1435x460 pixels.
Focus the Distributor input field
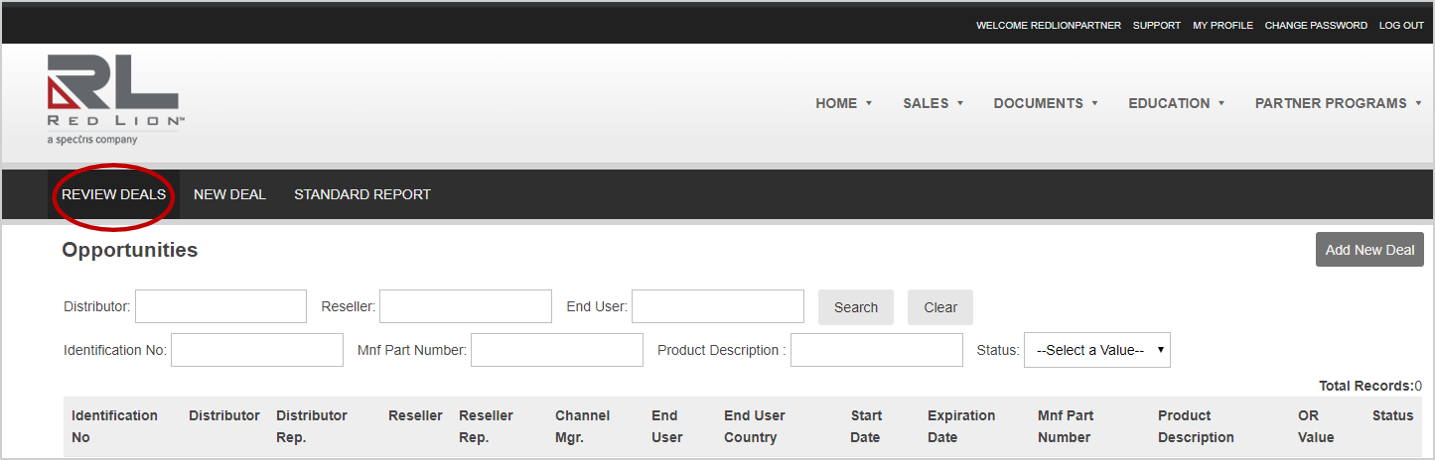pyautogui.click(x=221, y=307)
